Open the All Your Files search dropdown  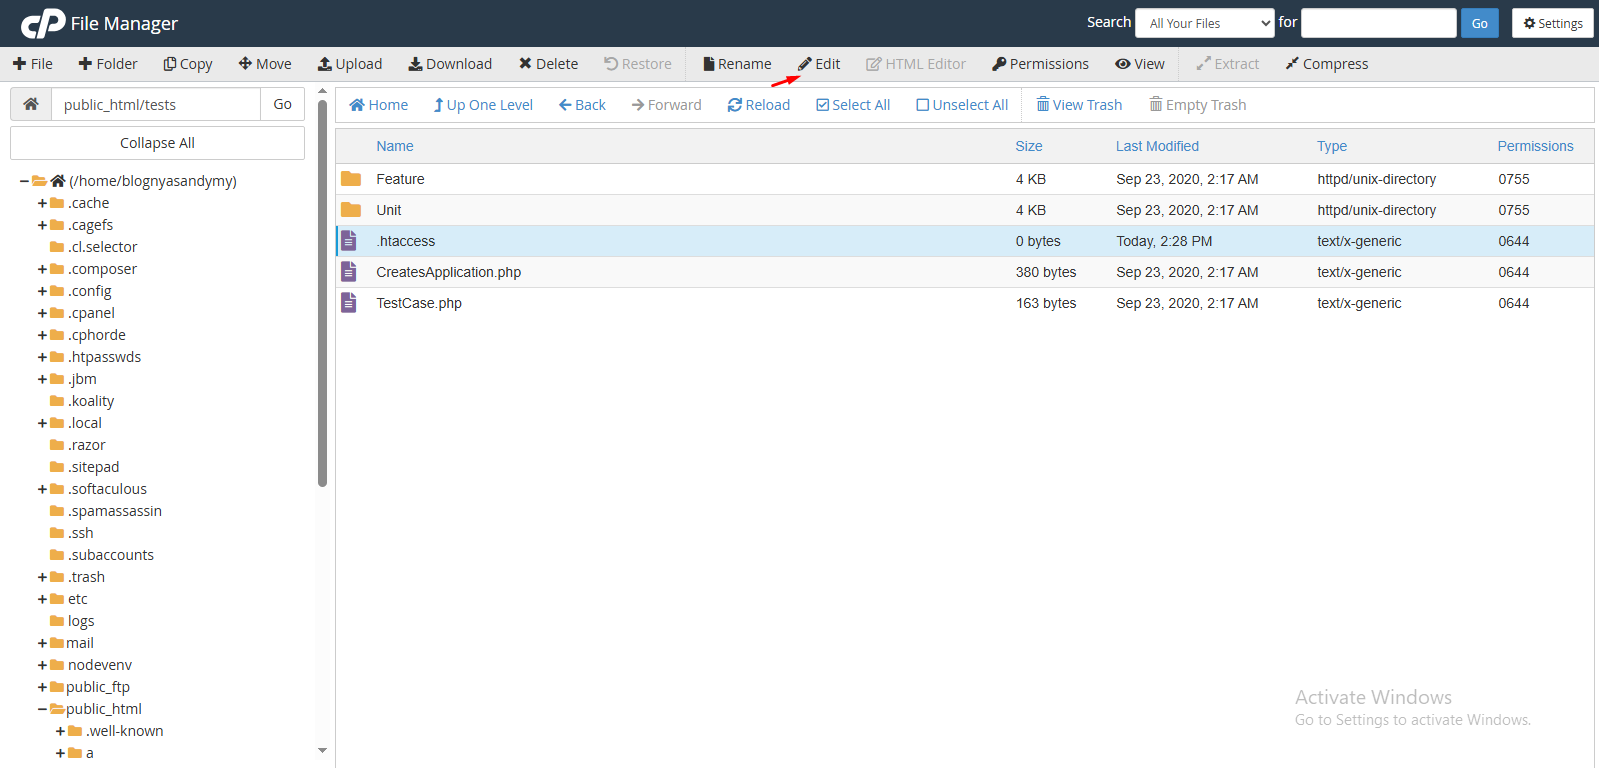(1204, 23)
